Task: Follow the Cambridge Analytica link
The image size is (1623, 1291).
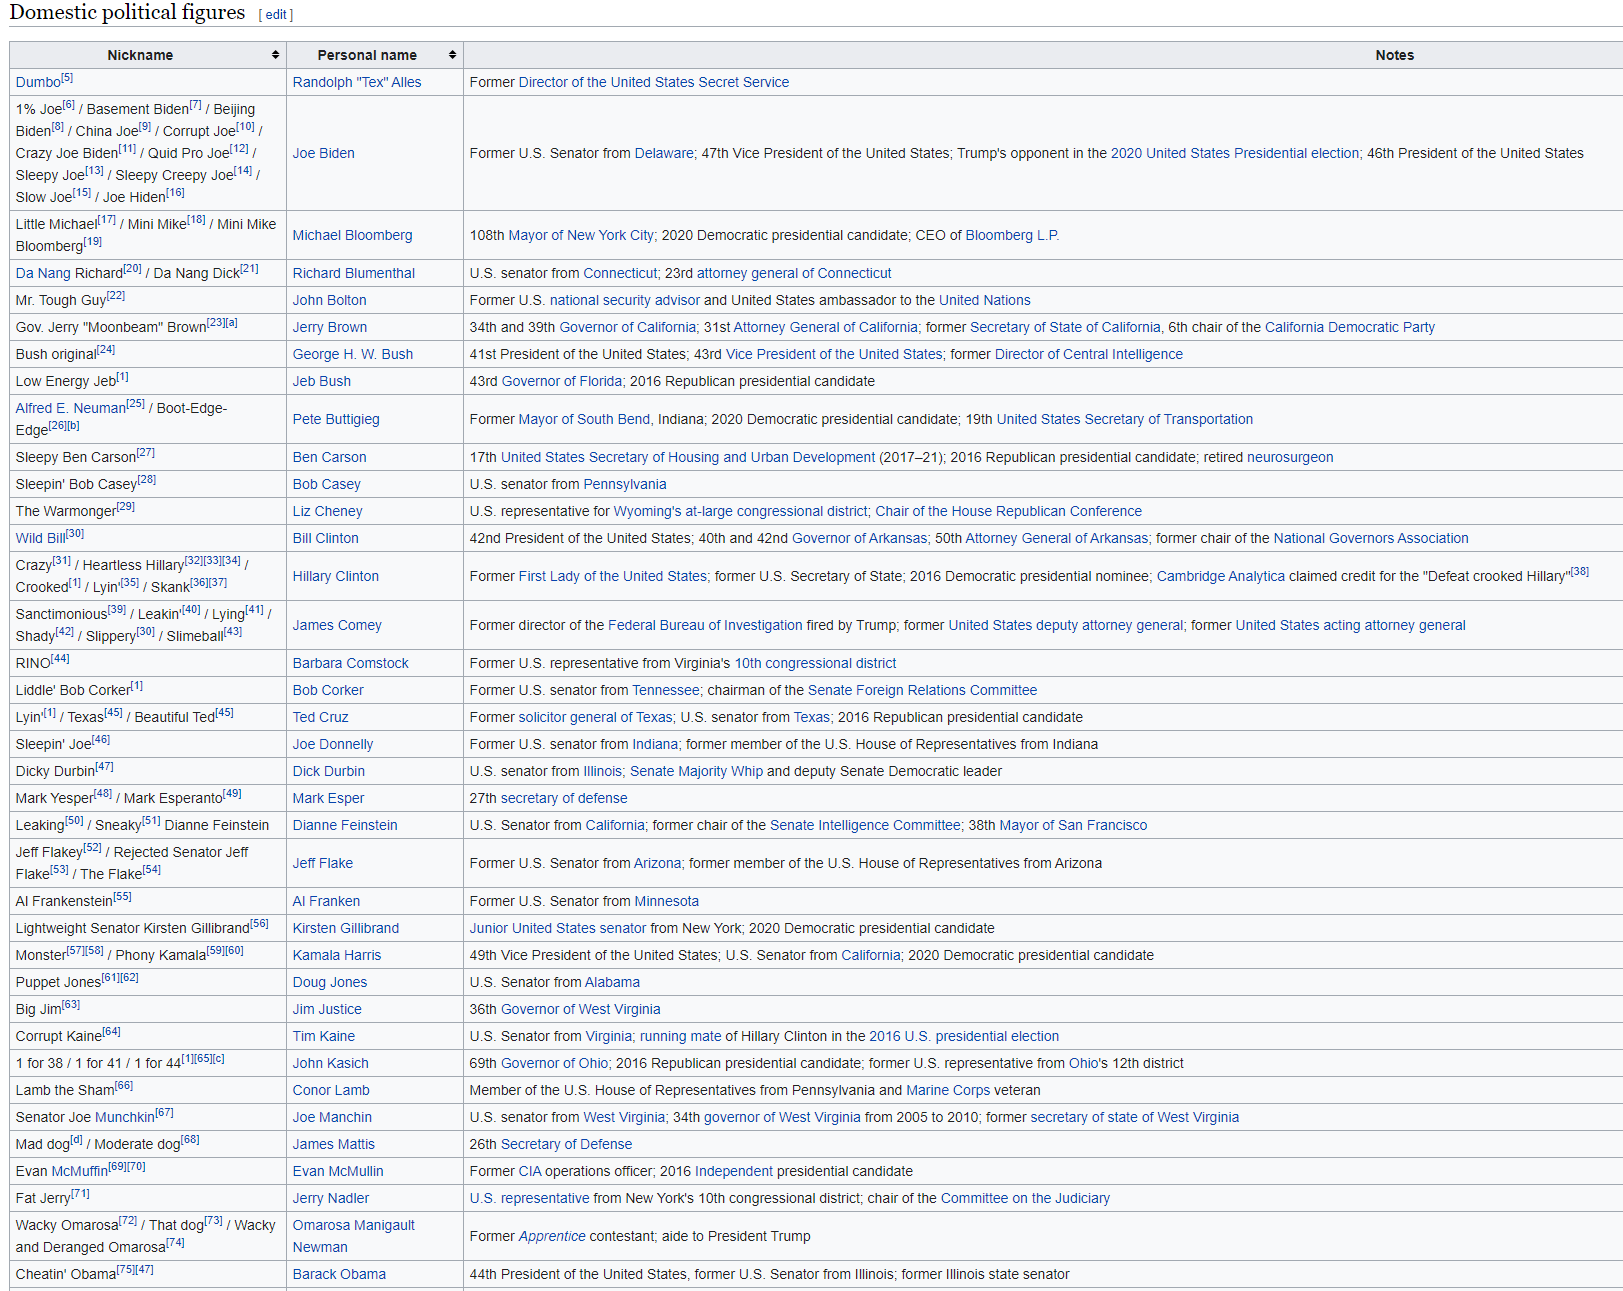Action: [1221, 576]
